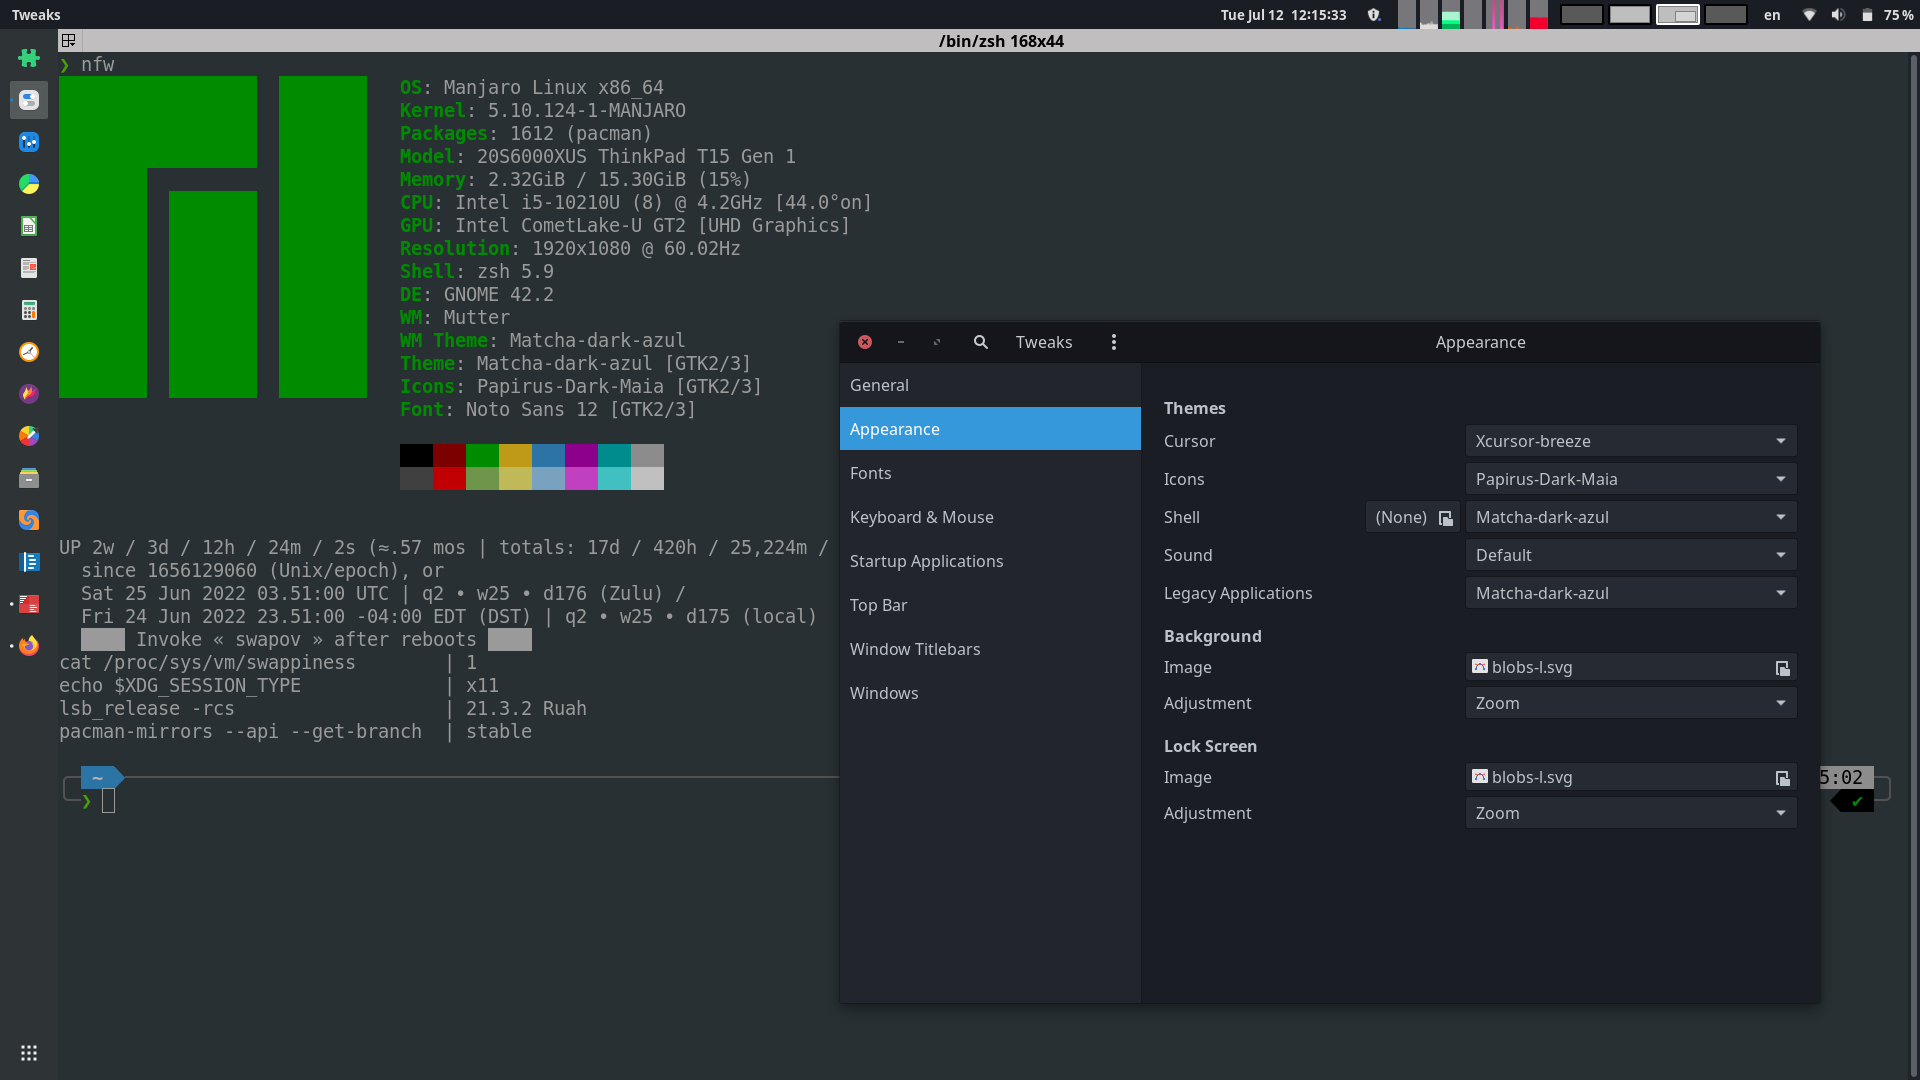
Task: Click the Wi-Fi icon in the top bar
Action: point(1808,15)
